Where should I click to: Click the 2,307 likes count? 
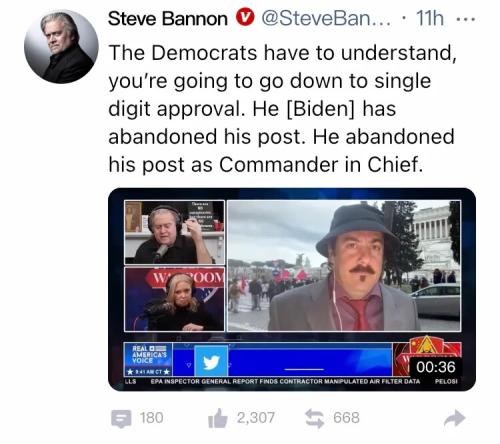pyautogui.click(x=256, y=418)
